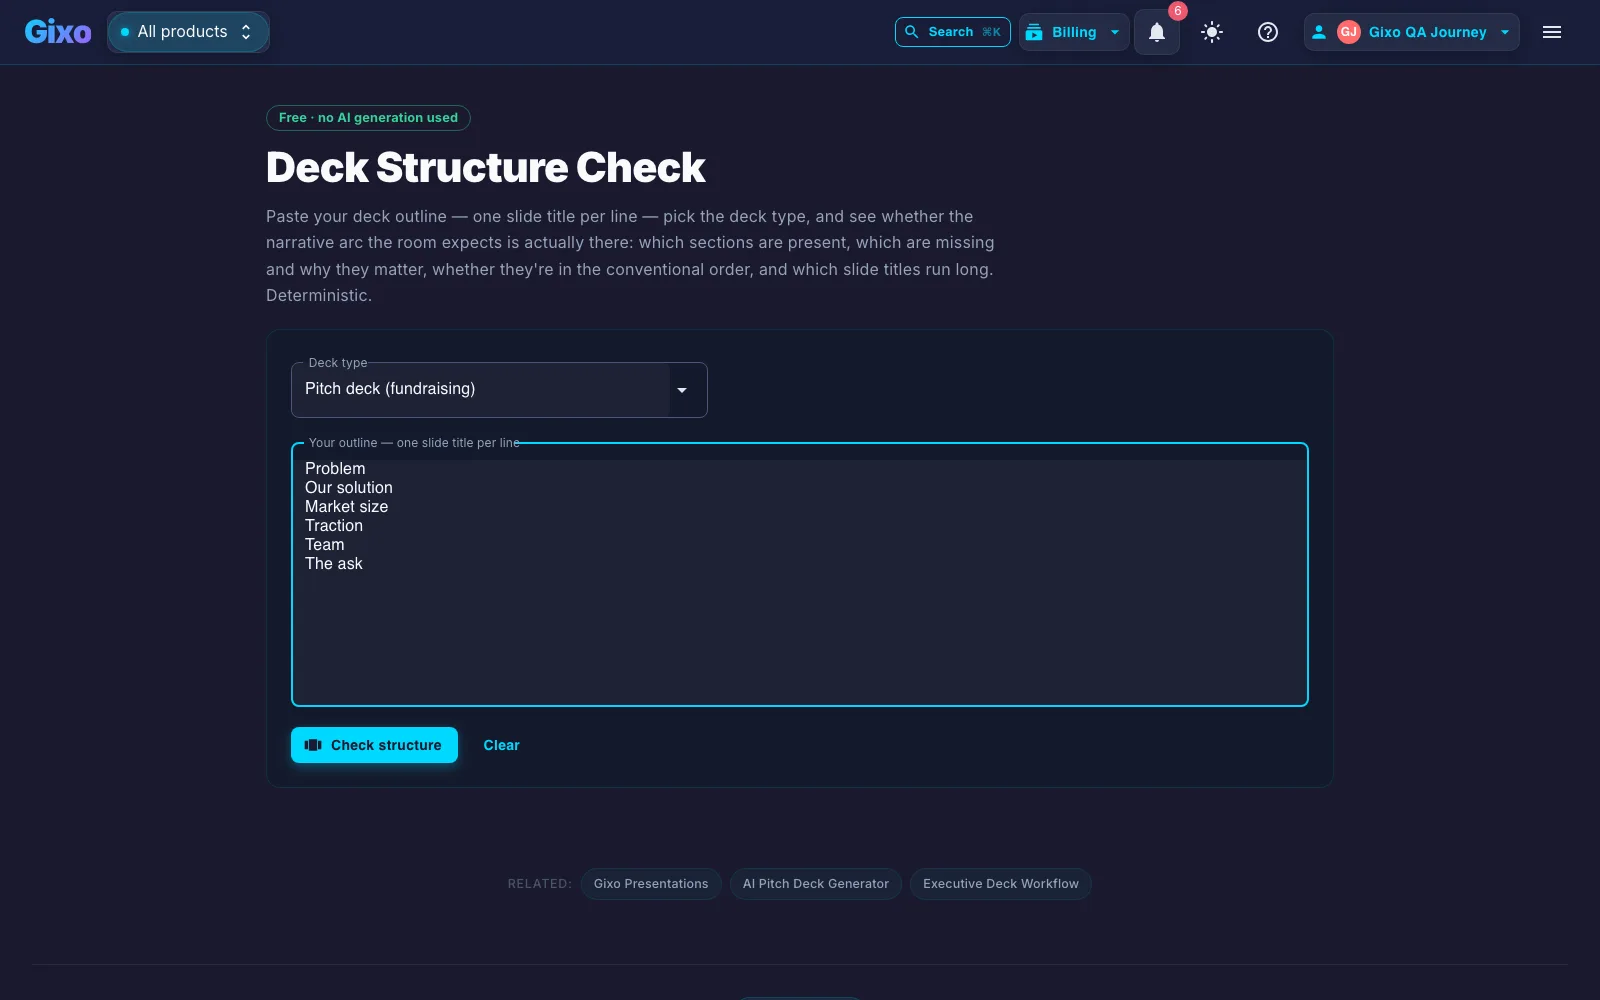Viewport: 1600px width, 1000px height.
Task: Click the slides icon in Check structure
Action: pyautogui.click(x=313, y=745)
